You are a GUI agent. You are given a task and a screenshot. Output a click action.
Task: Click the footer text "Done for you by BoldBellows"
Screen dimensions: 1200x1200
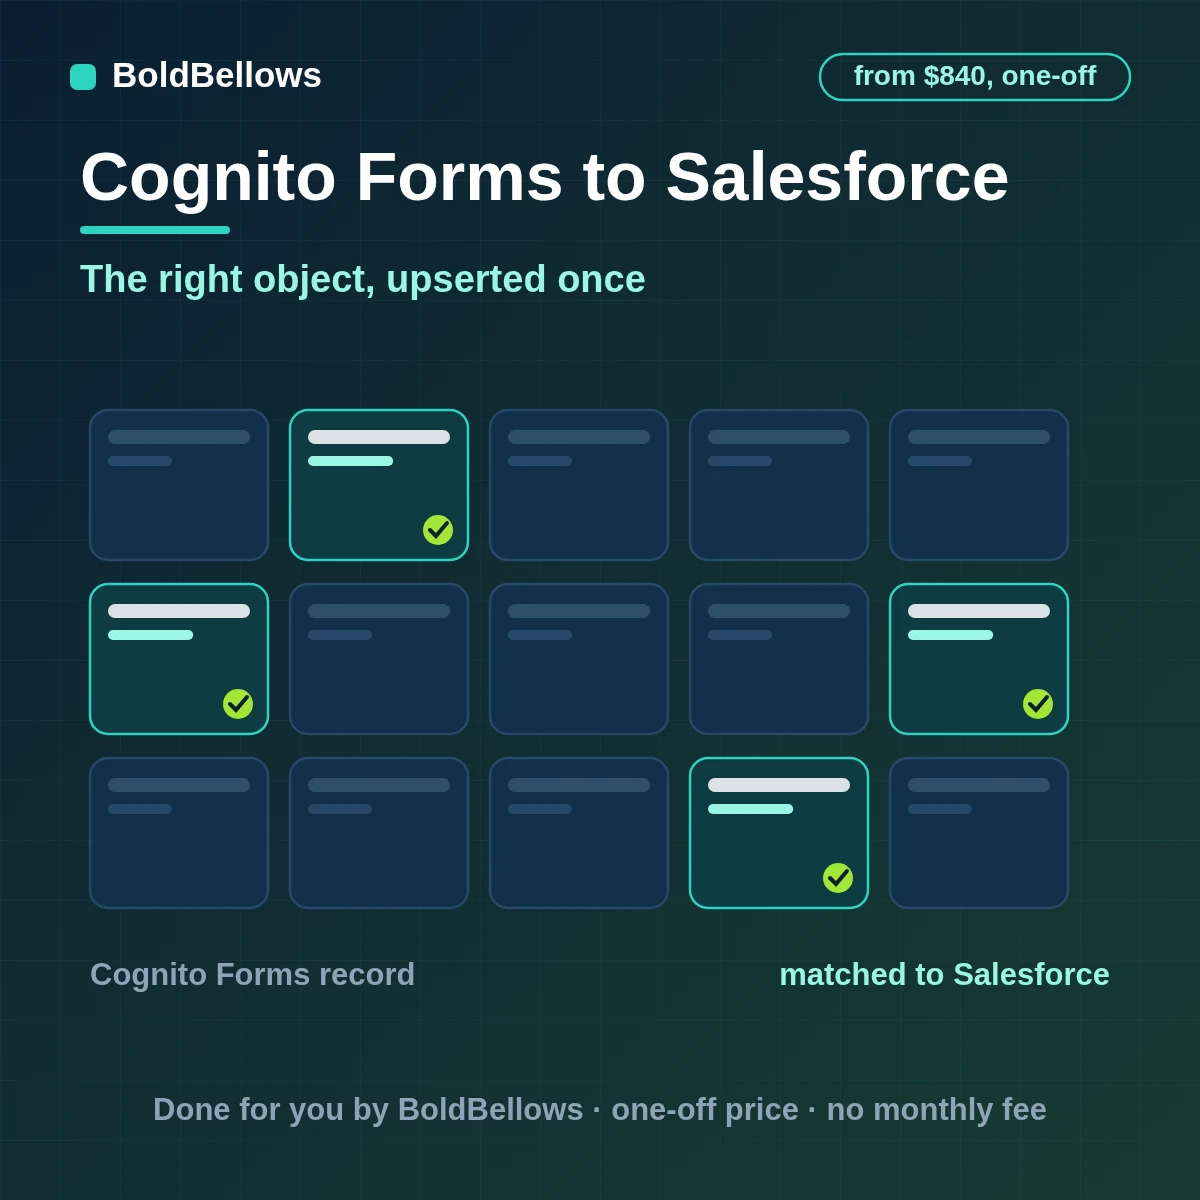tap(368, 1110)
